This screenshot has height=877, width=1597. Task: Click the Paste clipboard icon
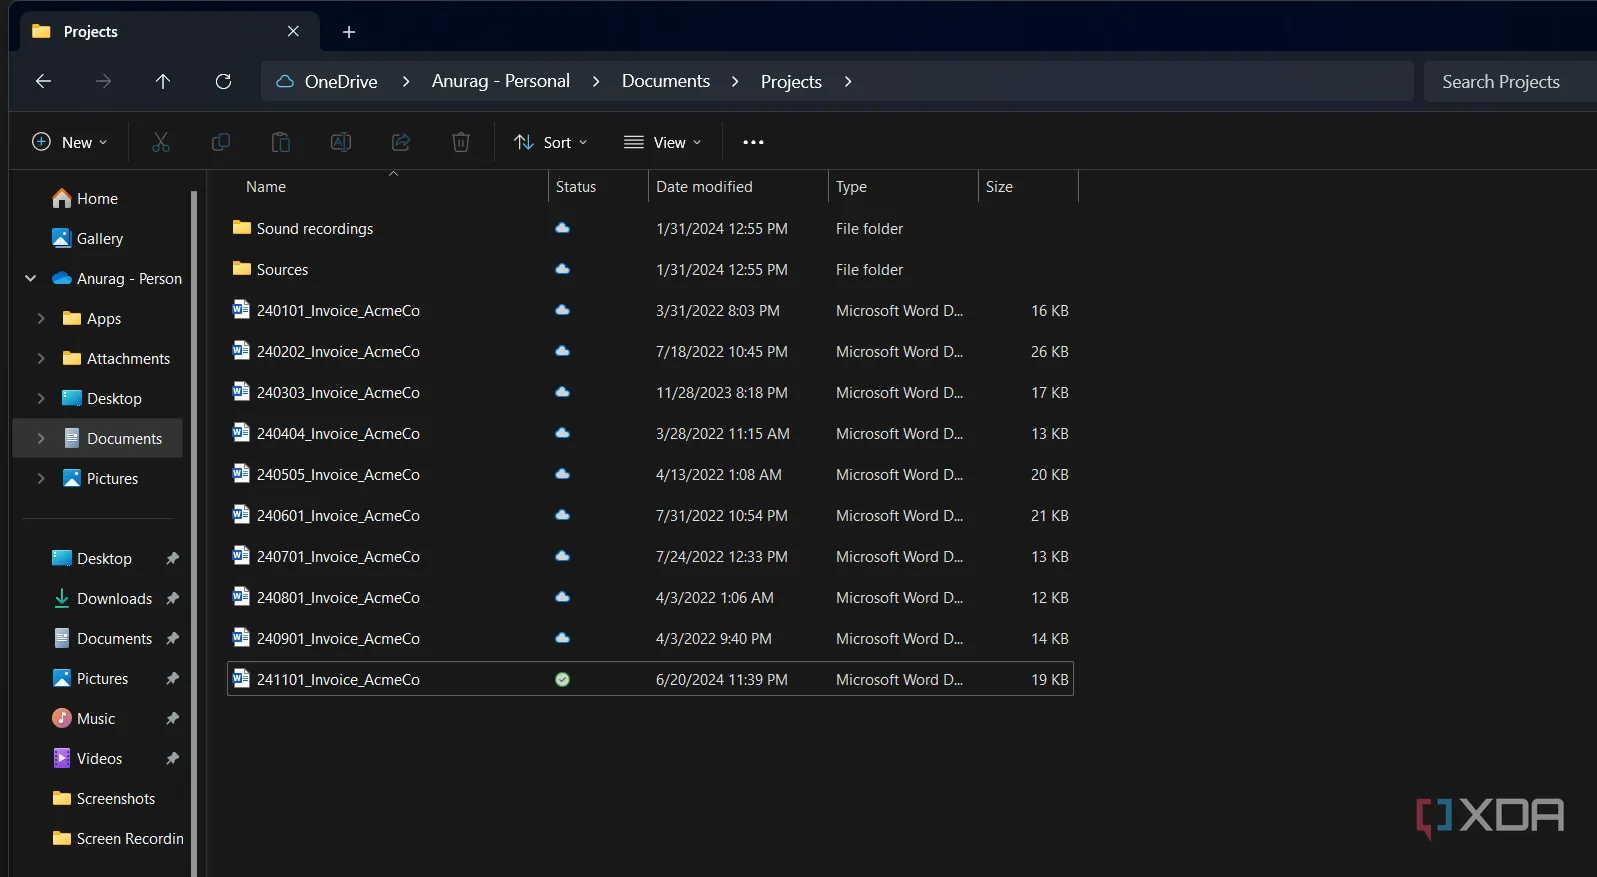(x=281, y=142)
